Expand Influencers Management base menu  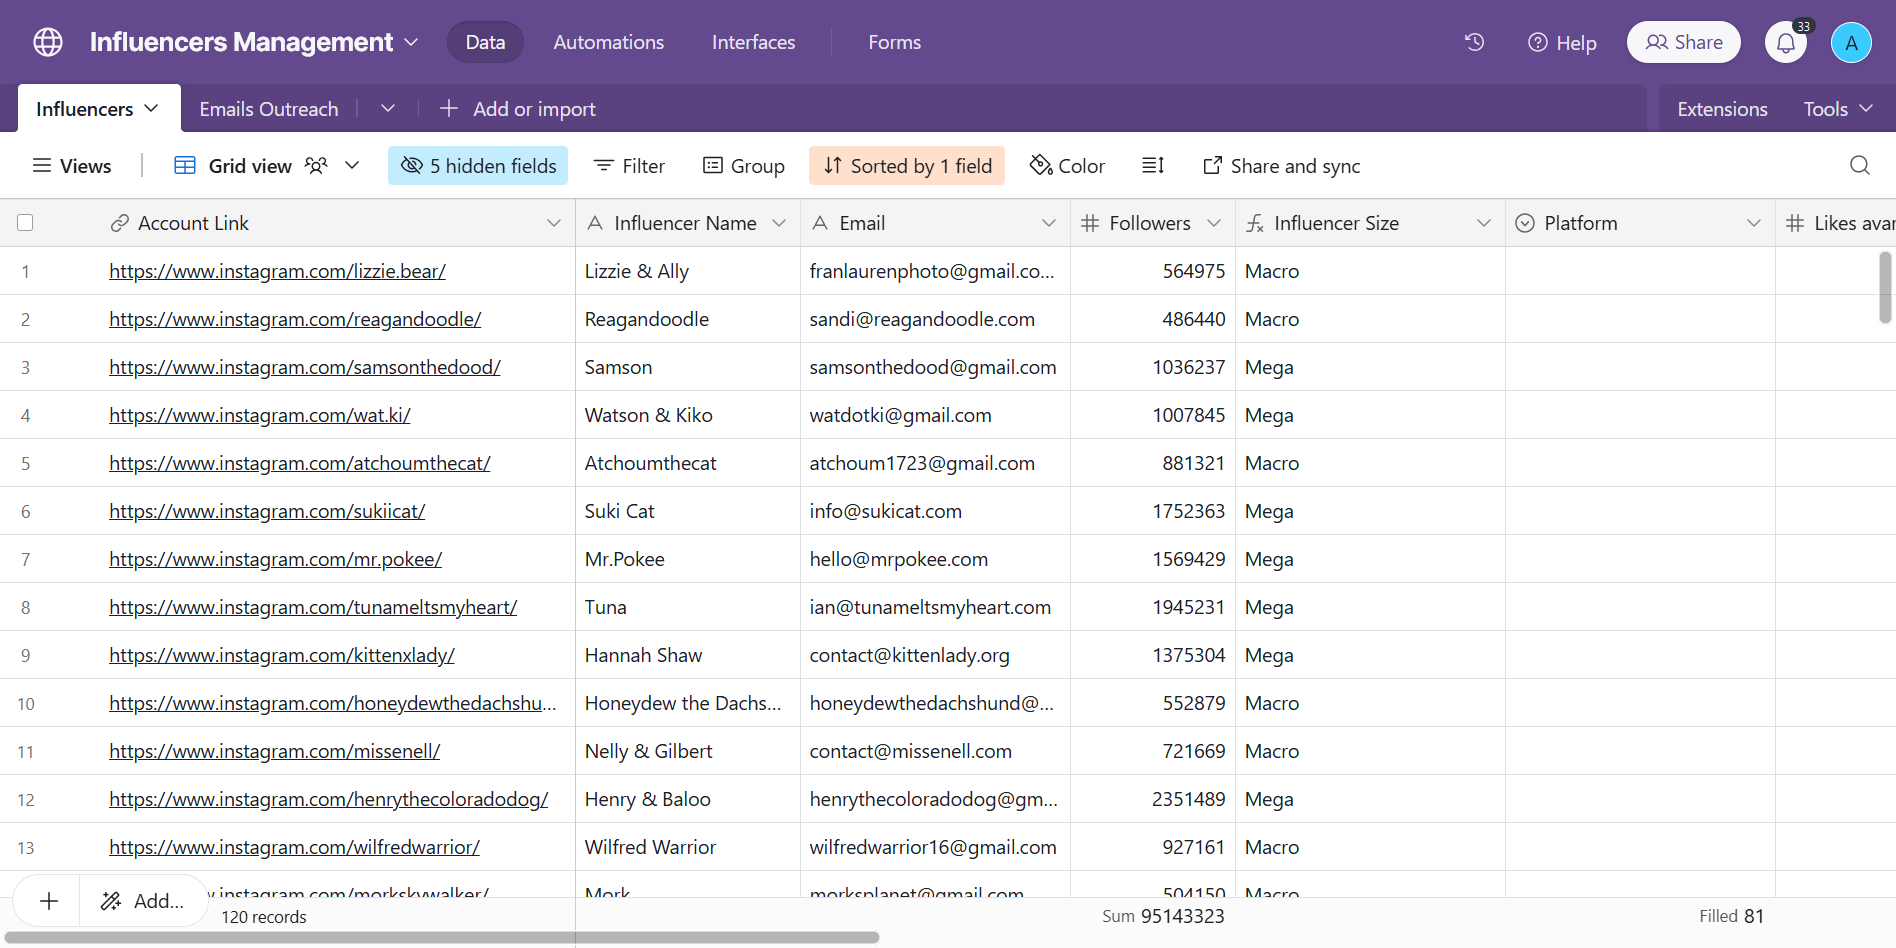[x=411, y=42]
